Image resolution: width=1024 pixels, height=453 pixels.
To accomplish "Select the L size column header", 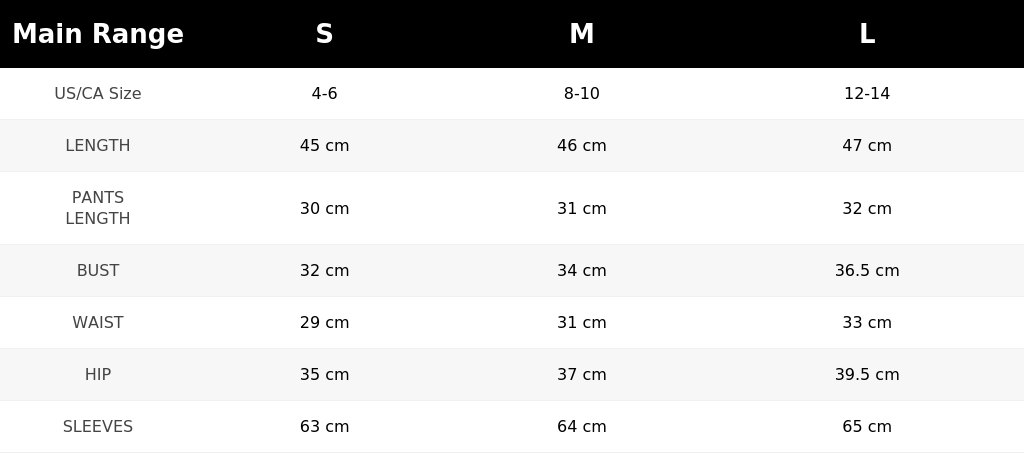I will (867, 34).
